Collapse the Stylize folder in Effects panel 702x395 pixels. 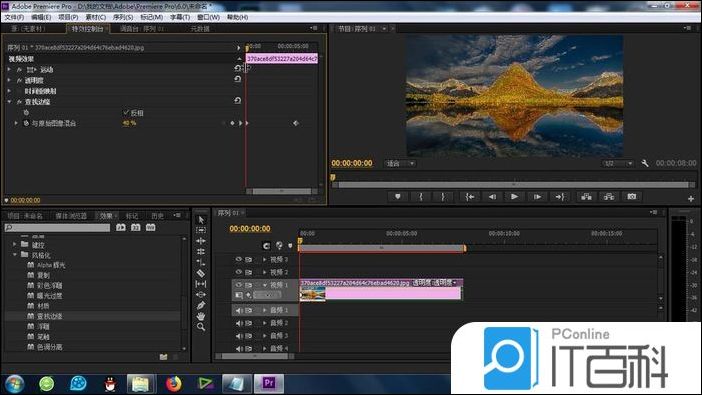click(x=15, y=254)
